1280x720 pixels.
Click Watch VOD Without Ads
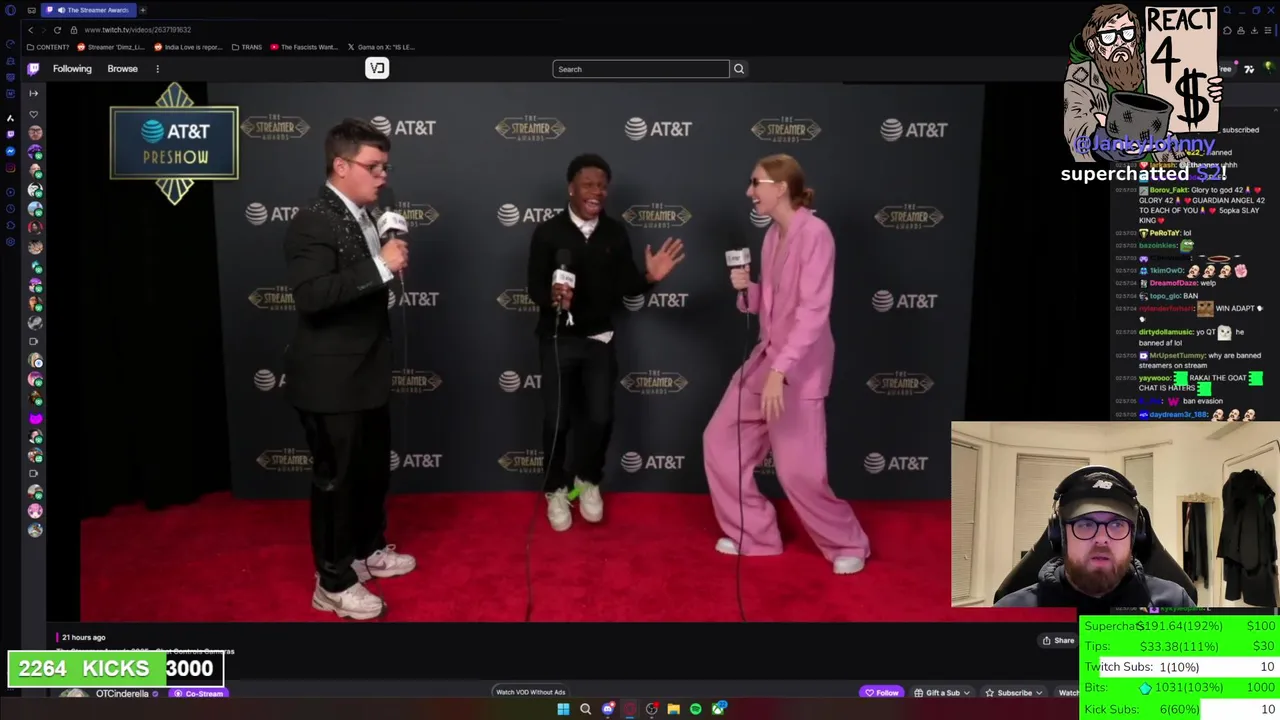(531, 692)
